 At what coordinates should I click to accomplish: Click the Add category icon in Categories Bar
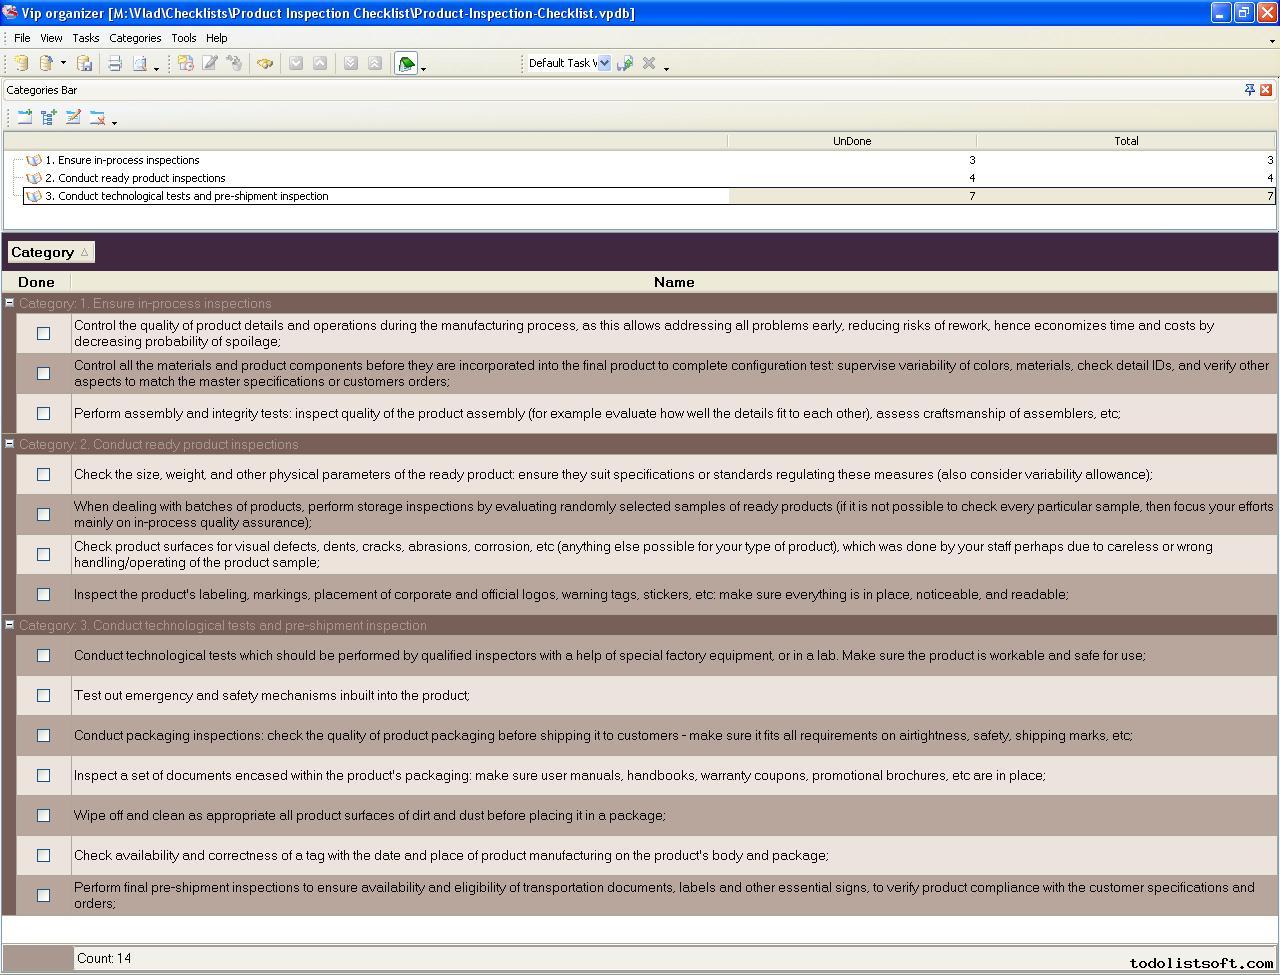24,117
